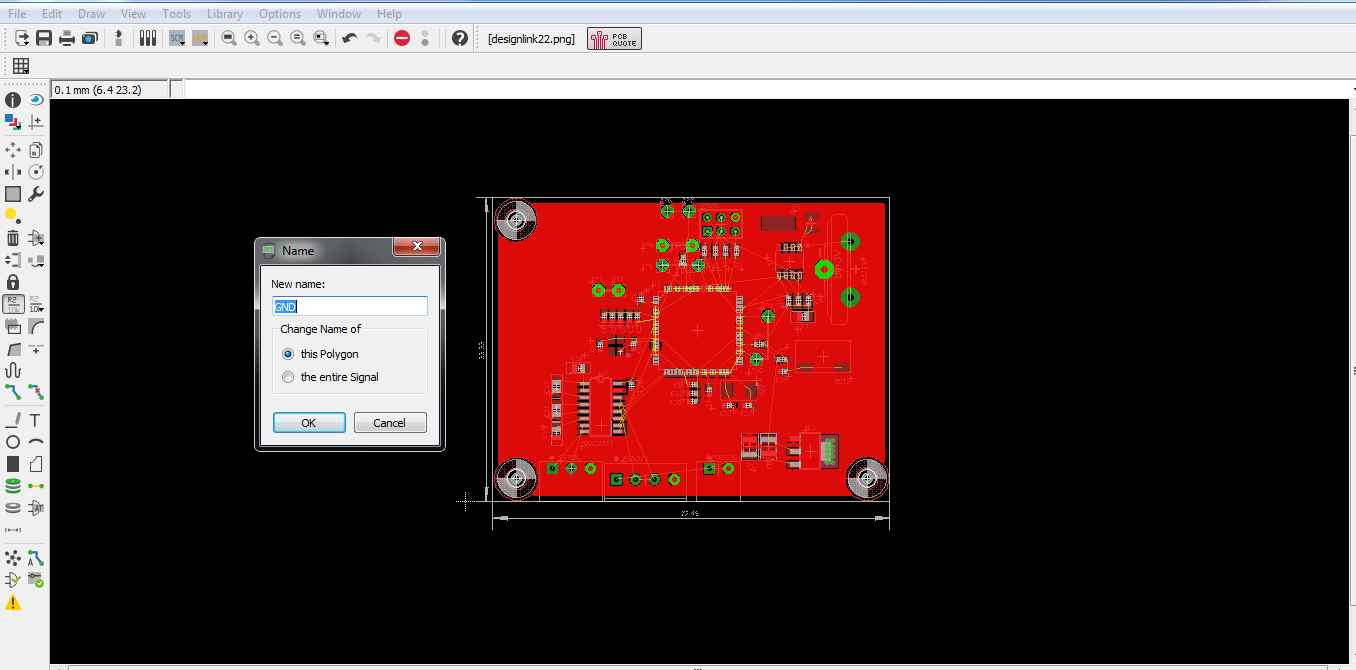Open the Tools menu
Image resolution: width=1356 pixels, height=670 pixels.
point(176,14)
